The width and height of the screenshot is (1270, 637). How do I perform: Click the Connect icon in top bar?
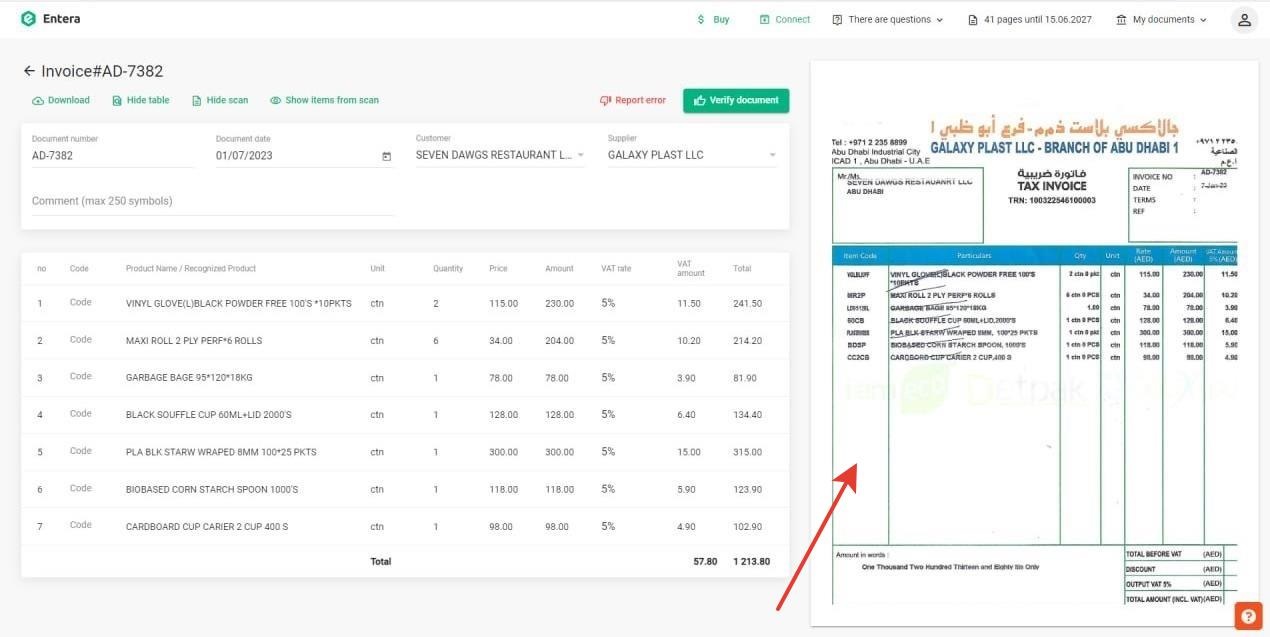pyautogui.click(x=764, y=20)
